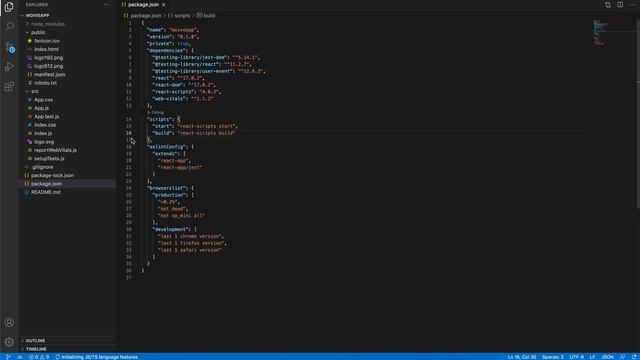The width and height of the screenshot is (640, 360).
Task: Click the feedback icon in status bar
Action: [622, 357]
